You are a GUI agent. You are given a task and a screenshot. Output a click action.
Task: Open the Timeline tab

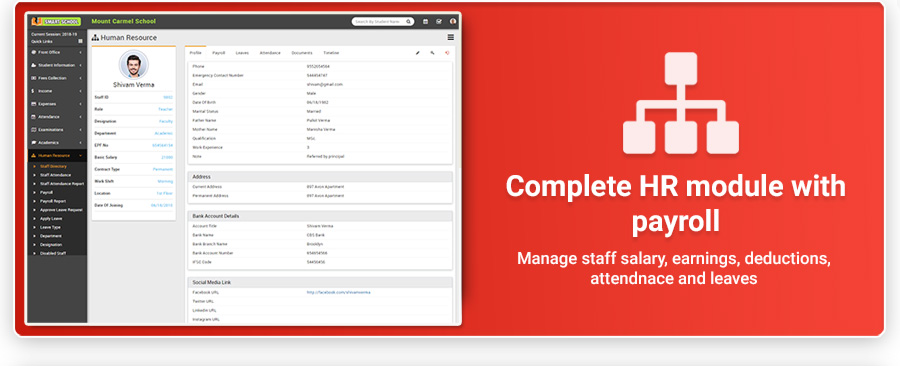pyautogui.click(x=331, y=53)
